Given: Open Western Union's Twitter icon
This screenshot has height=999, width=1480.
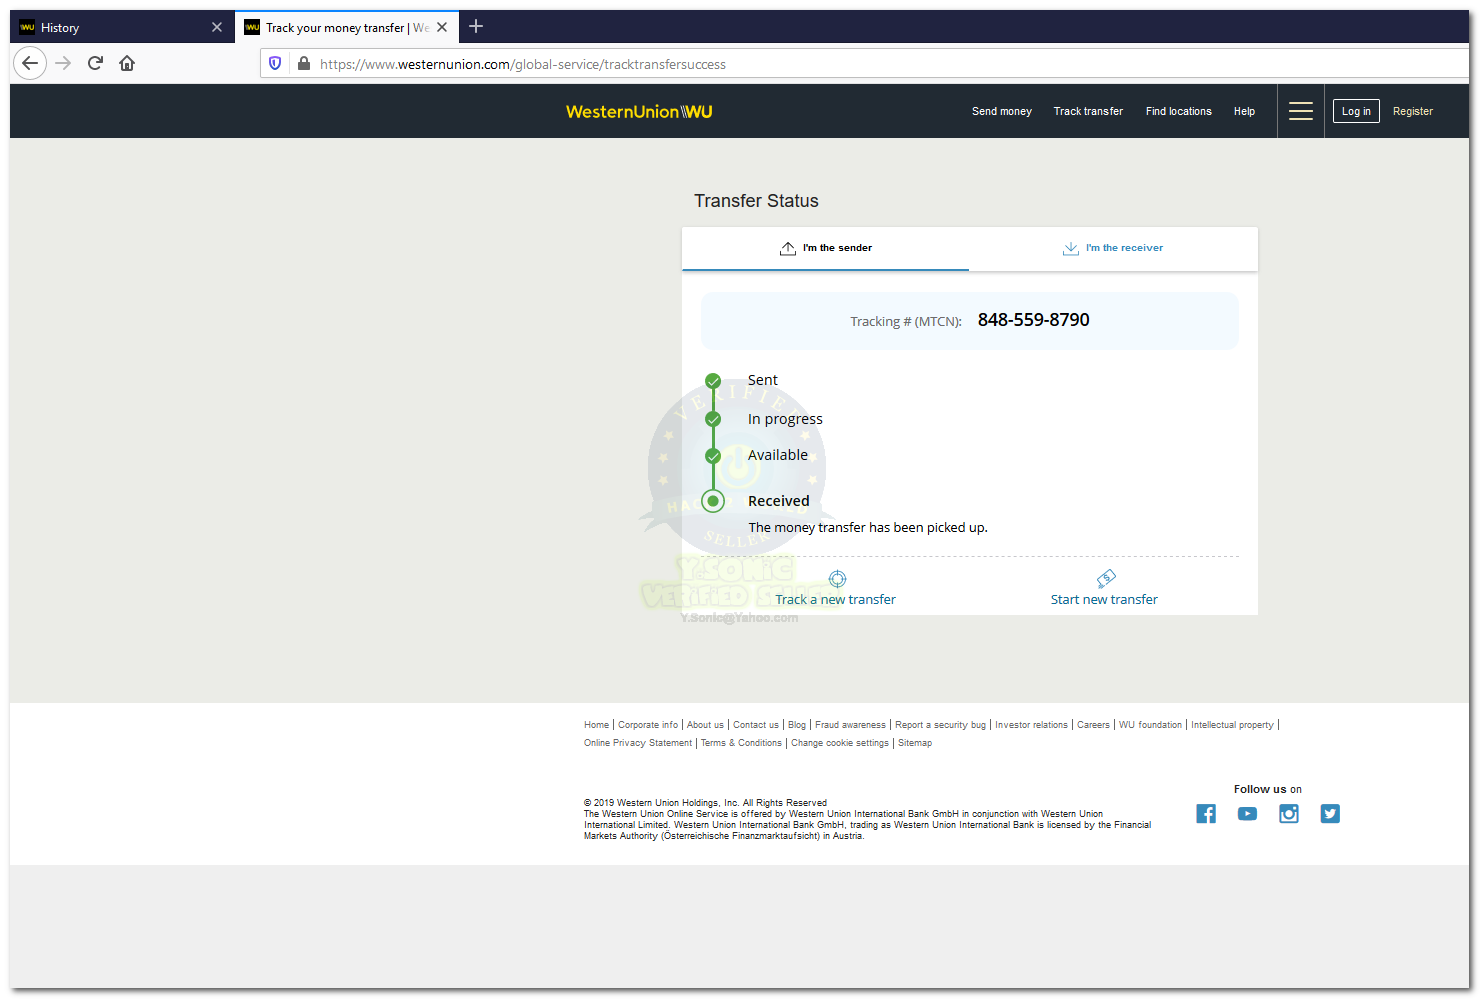Looking at the screenshot, I should (1330, 814).
